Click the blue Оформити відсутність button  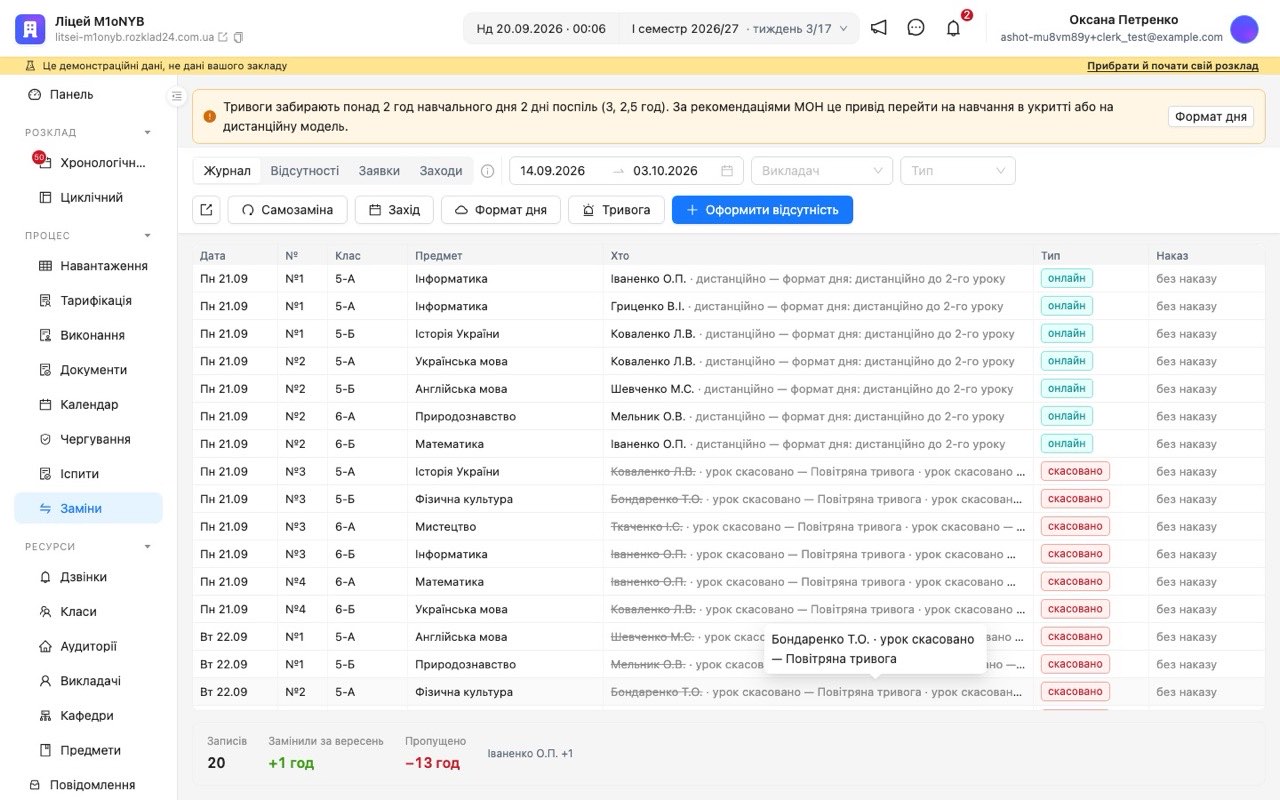click(x=762, y=210)
